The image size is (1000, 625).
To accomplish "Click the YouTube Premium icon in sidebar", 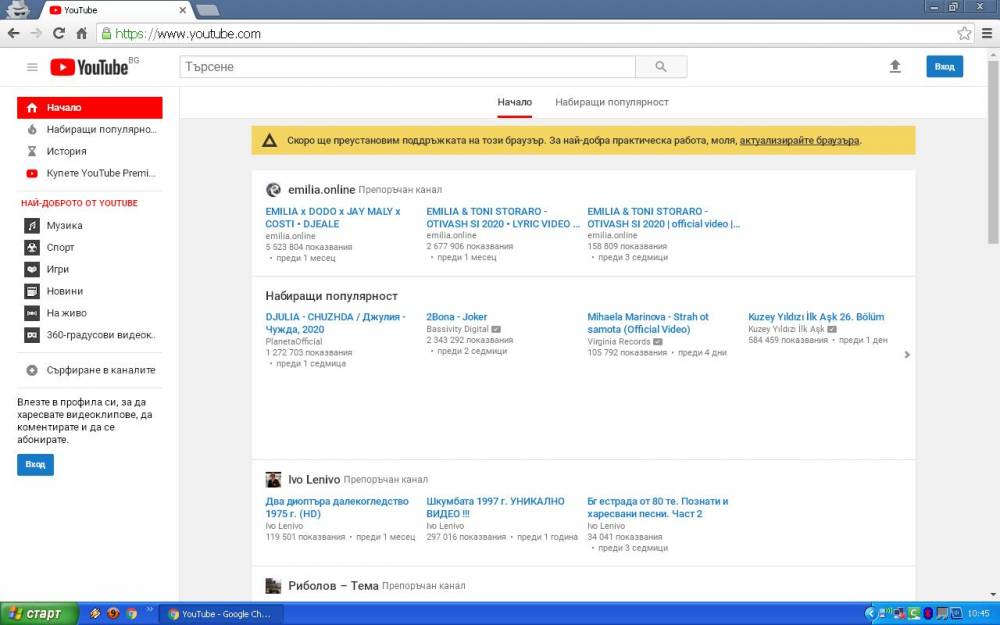I will click(x=32, y=173).
